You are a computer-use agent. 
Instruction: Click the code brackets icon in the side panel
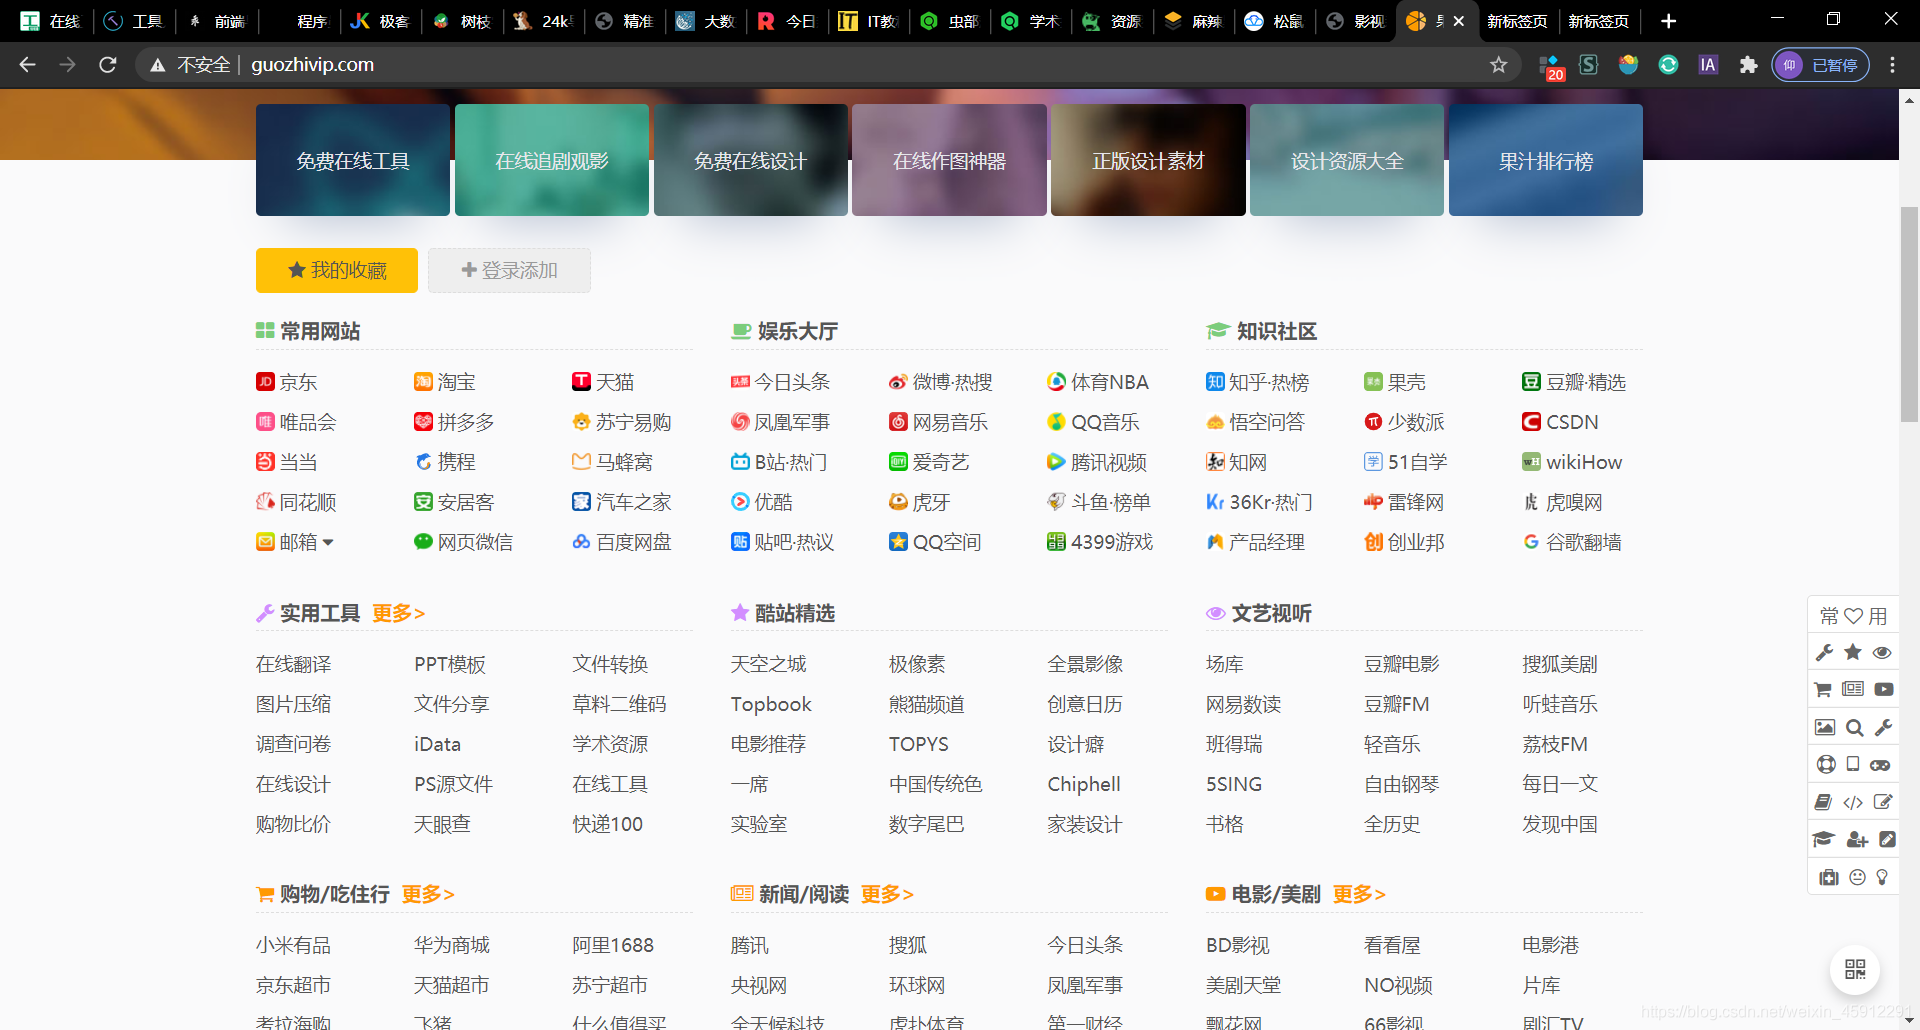click(1853, 802)
